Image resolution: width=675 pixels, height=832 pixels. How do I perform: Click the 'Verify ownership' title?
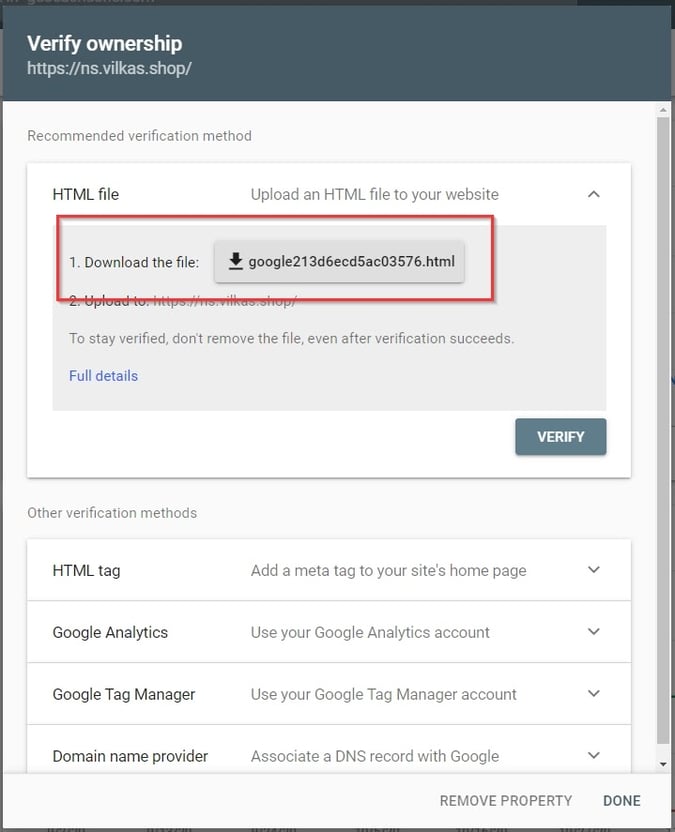pyautogui.click(x=105, y=44)
